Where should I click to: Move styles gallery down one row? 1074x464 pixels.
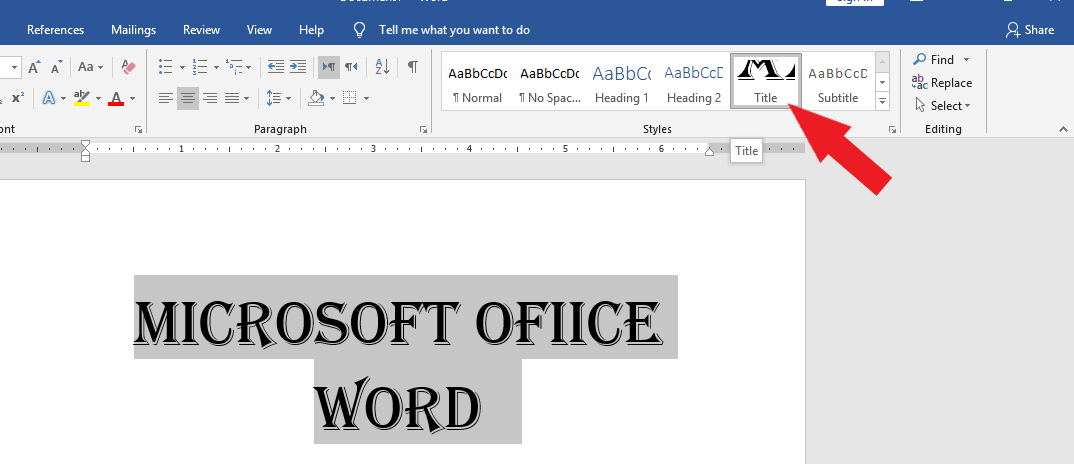[x=883, y=82]
